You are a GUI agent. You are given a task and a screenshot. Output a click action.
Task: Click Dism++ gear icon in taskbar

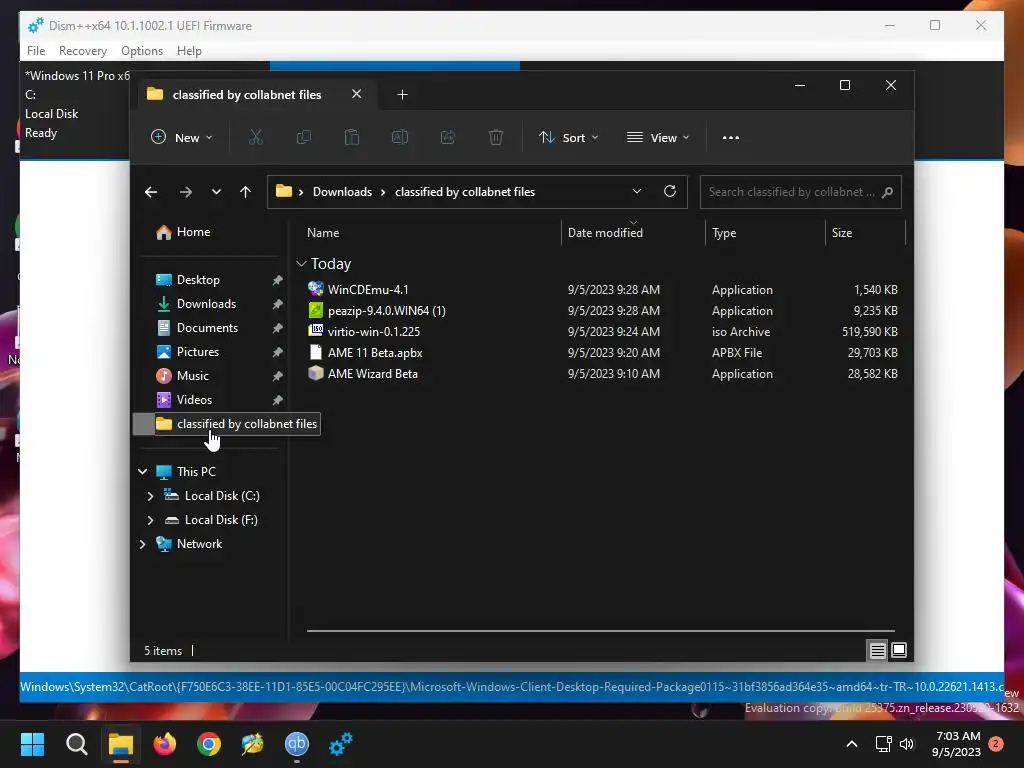point(340,744)
